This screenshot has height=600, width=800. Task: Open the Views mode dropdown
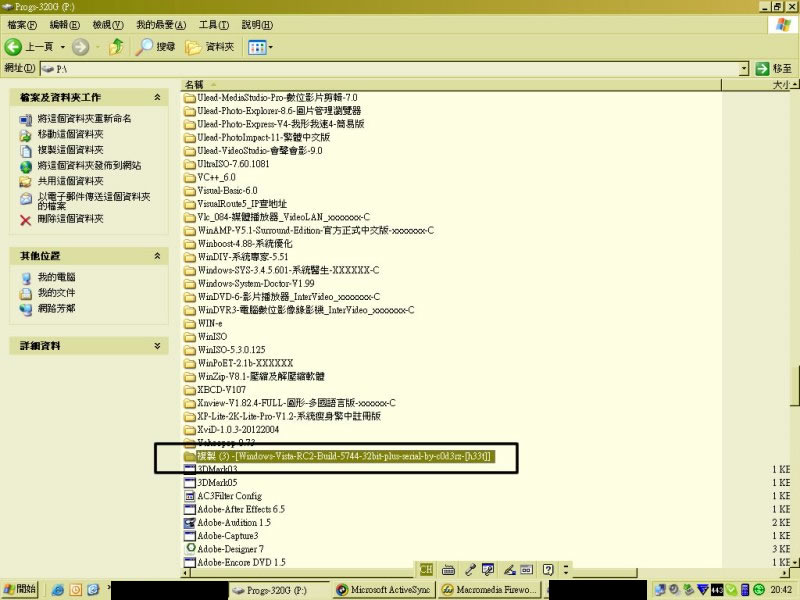[260, 47]
